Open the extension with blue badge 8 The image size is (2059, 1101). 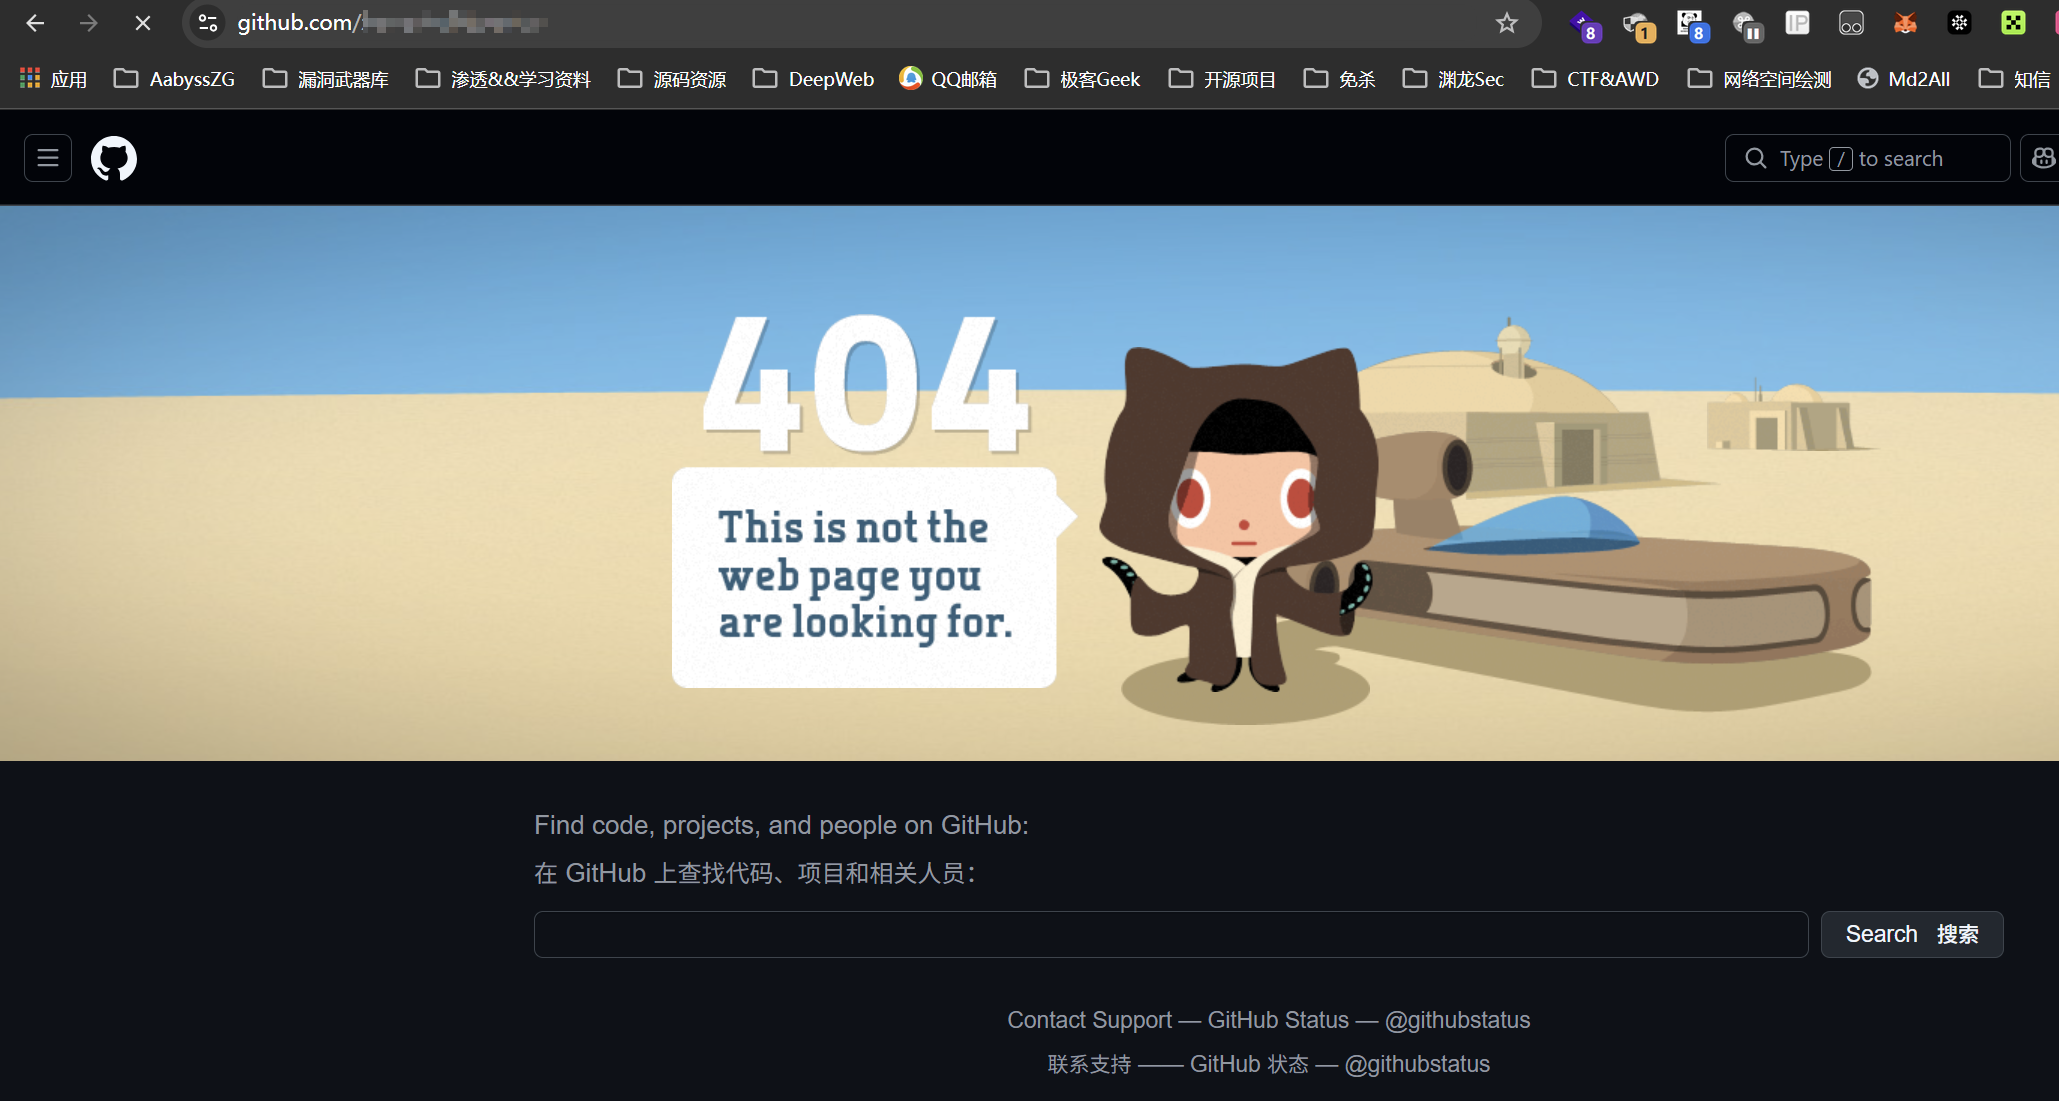(x=1693, y=25)
